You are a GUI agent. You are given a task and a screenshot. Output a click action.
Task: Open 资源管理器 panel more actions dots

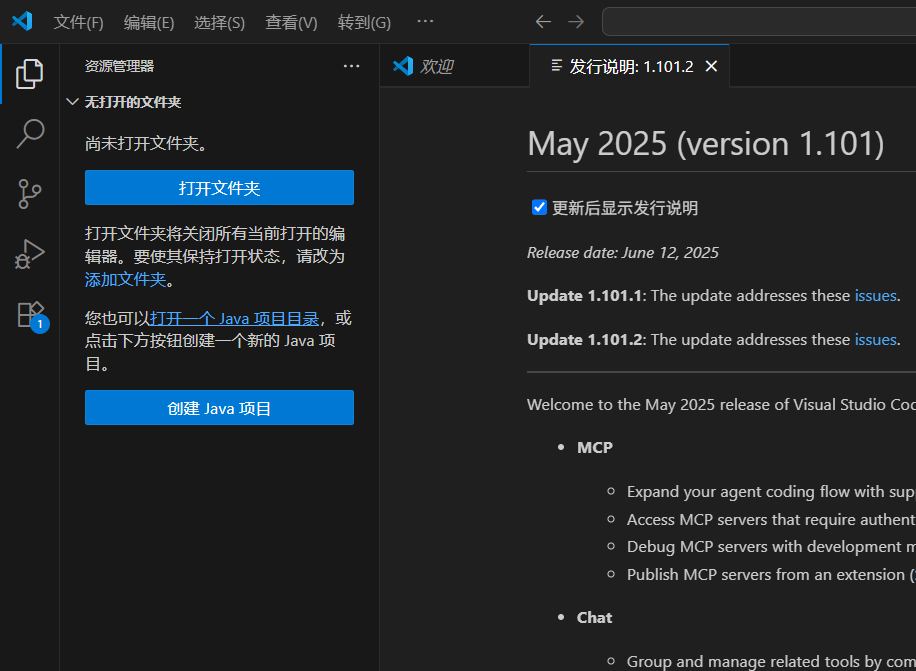click(352, 66)
